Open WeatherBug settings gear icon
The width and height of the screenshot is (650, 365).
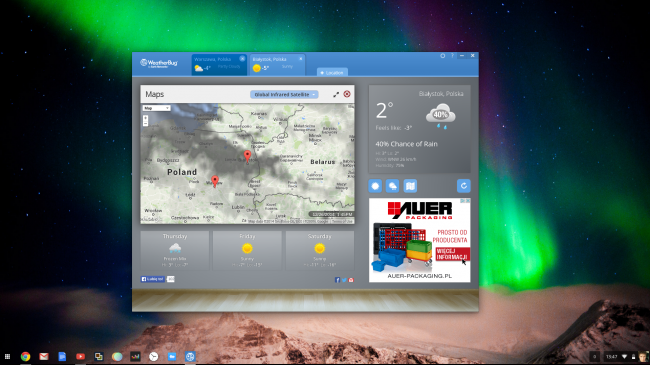point(442,56)
